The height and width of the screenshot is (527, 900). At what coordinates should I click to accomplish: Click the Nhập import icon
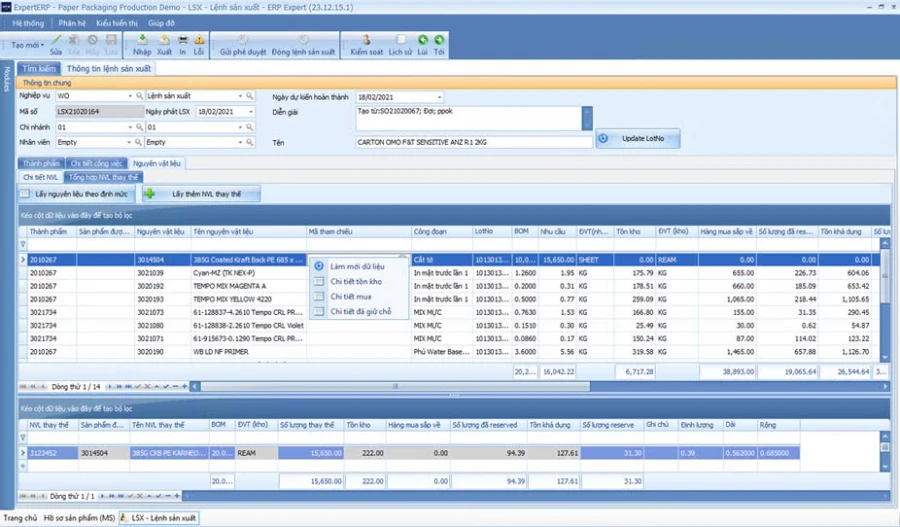[x=142, y=40]
